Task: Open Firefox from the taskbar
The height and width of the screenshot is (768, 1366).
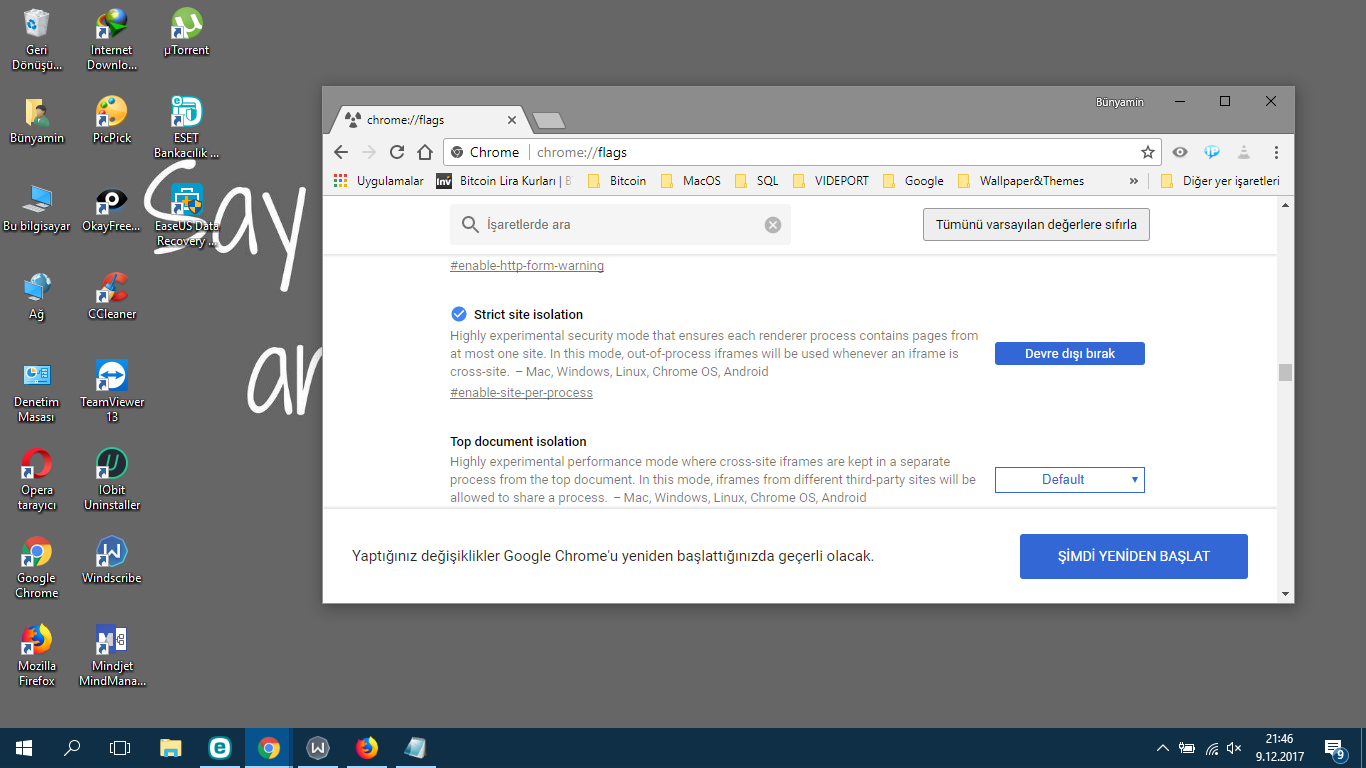Action: (x=367, y=748)
